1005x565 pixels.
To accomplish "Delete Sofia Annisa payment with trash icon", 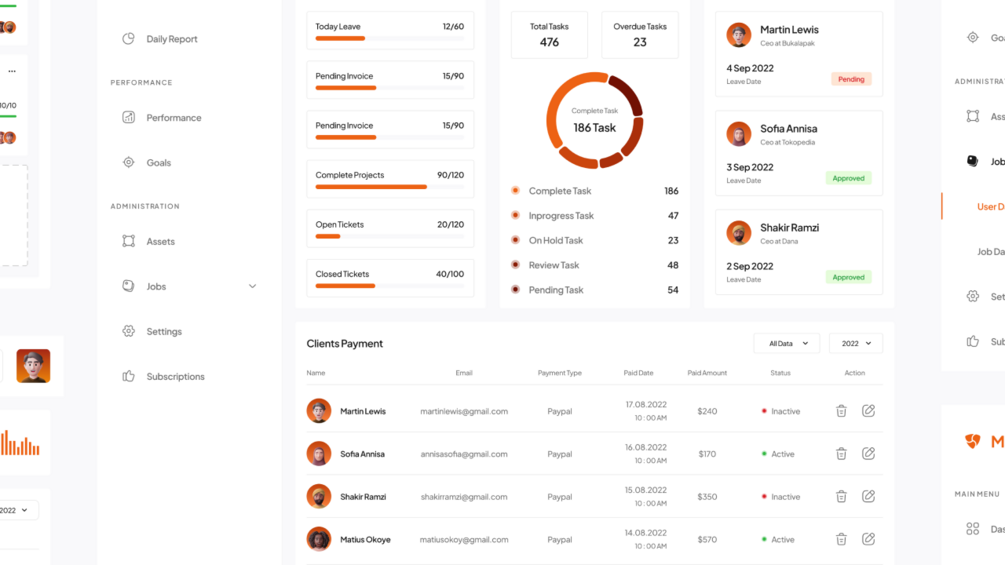I will [842, 454].
